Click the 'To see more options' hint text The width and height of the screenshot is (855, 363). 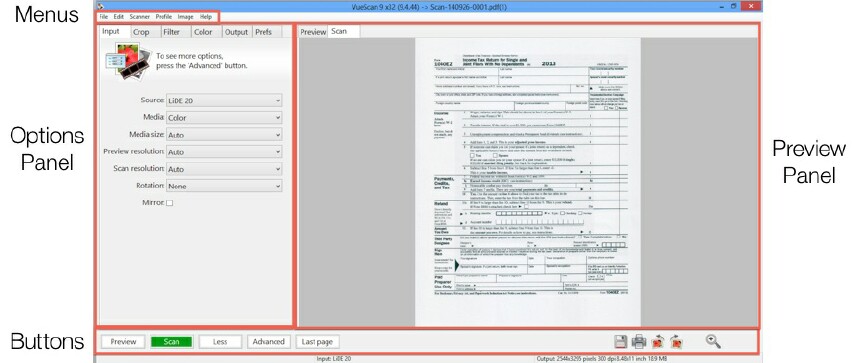[x=201, y=60]
